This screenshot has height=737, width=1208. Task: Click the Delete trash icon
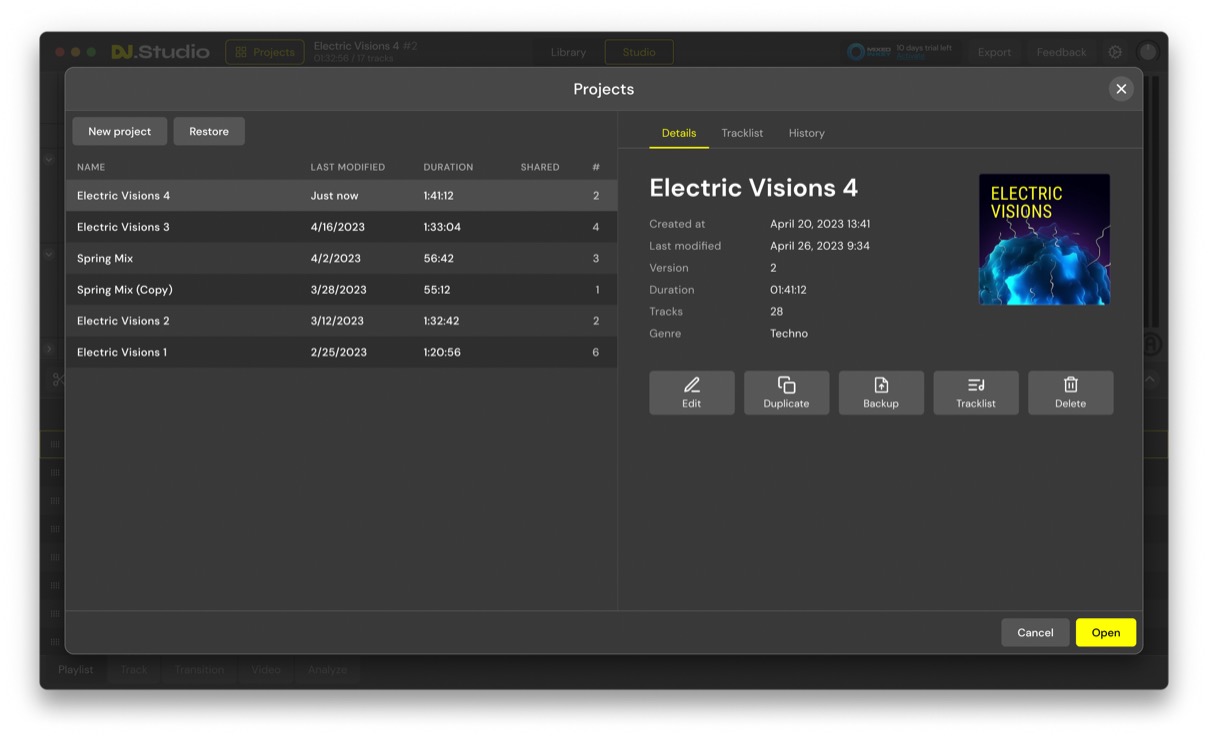pyautogui.click(x=1070, y=385)
